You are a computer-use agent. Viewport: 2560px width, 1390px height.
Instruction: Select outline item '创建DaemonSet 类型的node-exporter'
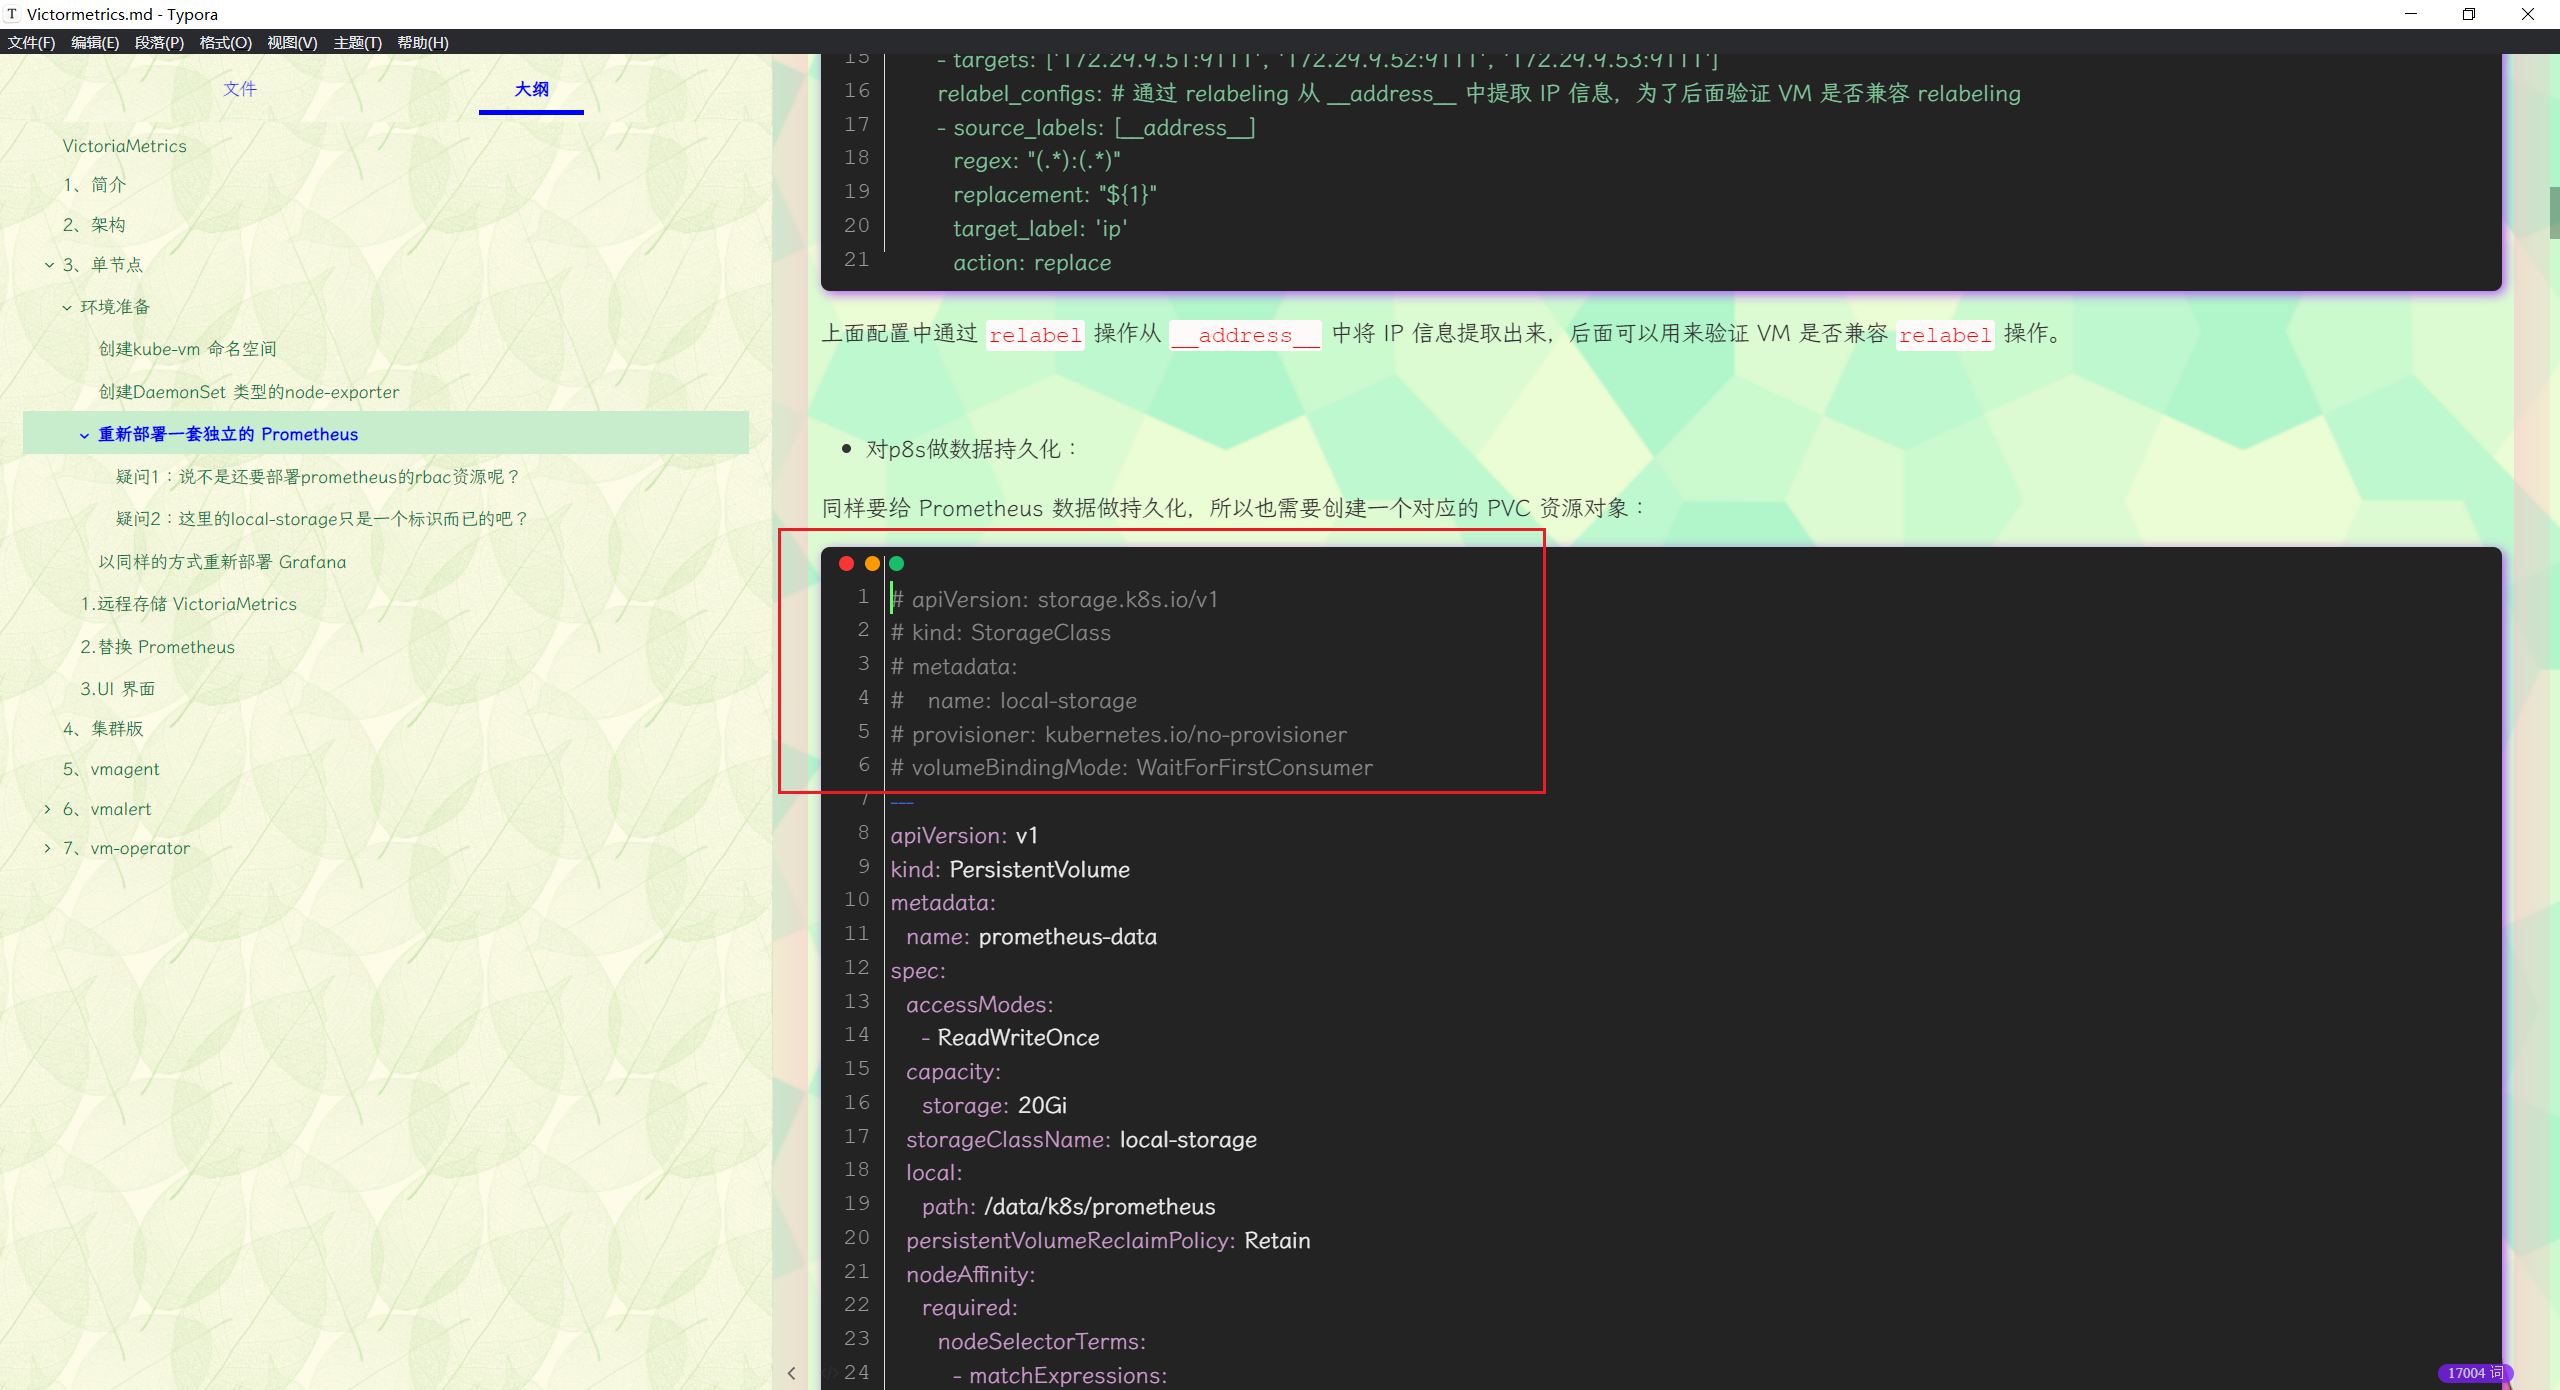click(x=248, y=392)
